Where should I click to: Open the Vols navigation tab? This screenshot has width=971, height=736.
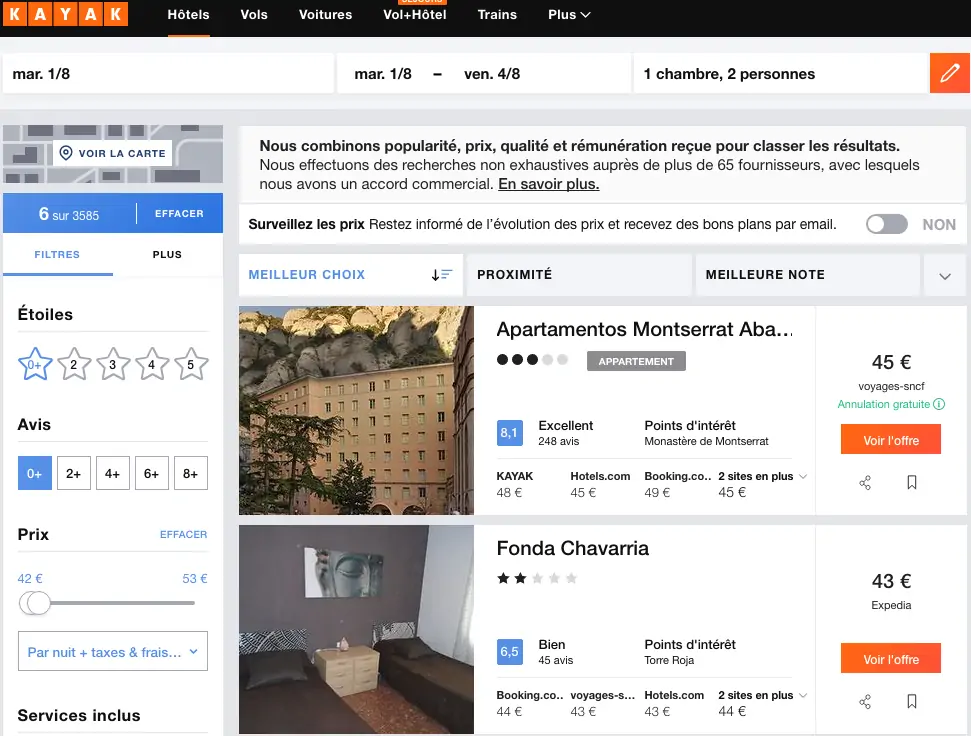click(x=254, y=14)
